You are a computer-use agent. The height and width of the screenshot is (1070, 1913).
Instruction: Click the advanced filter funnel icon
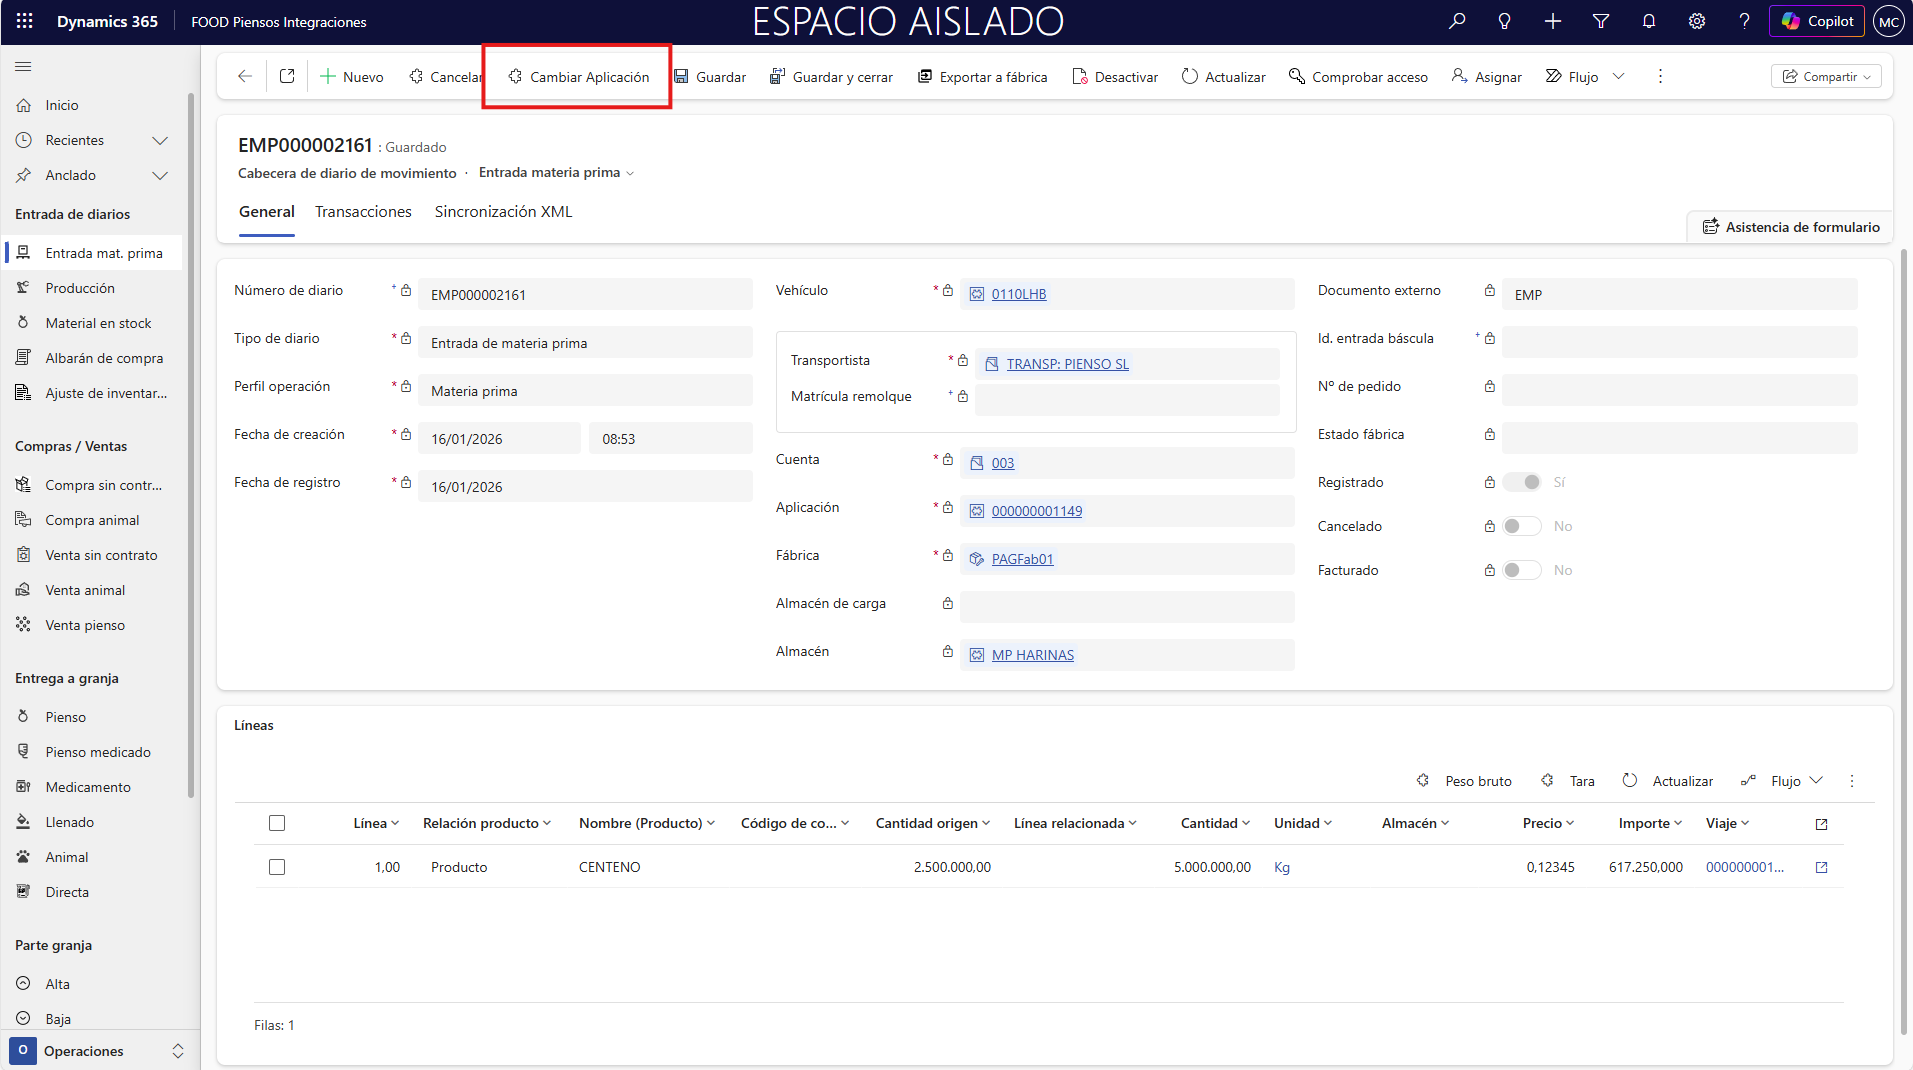pyautogui.click(x=1601, y=21)
